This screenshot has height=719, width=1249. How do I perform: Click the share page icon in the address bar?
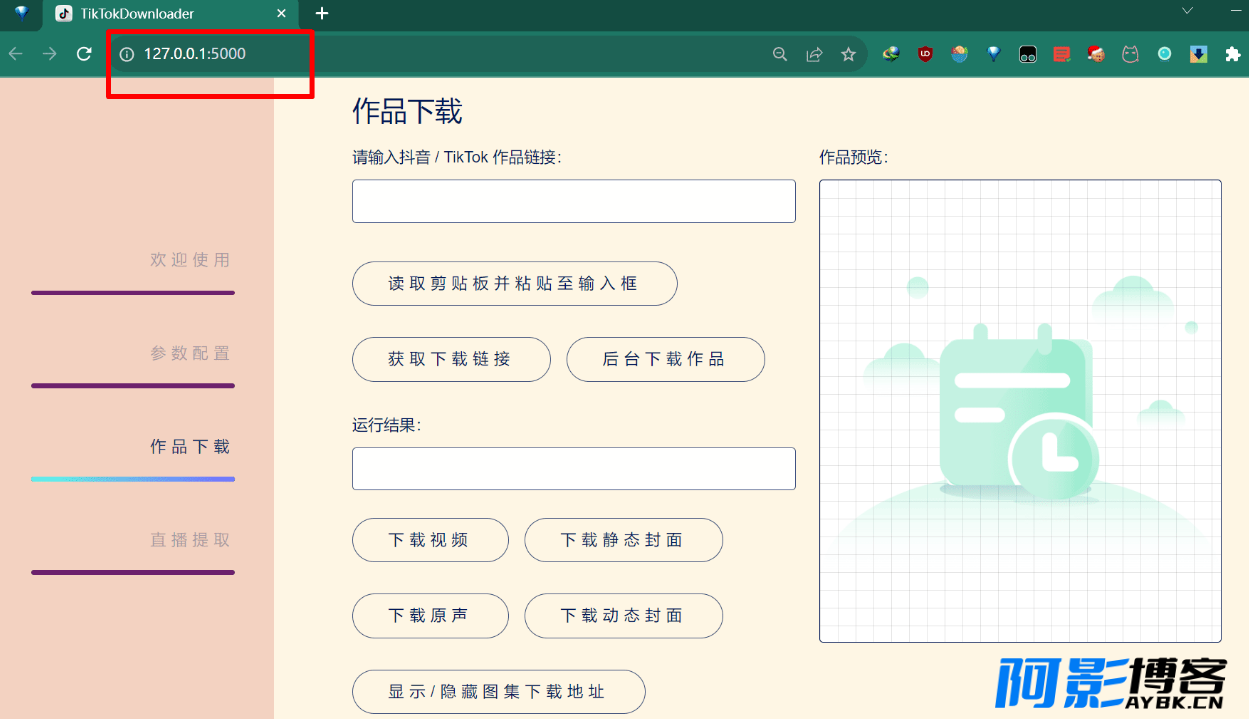tap(815, 54)
